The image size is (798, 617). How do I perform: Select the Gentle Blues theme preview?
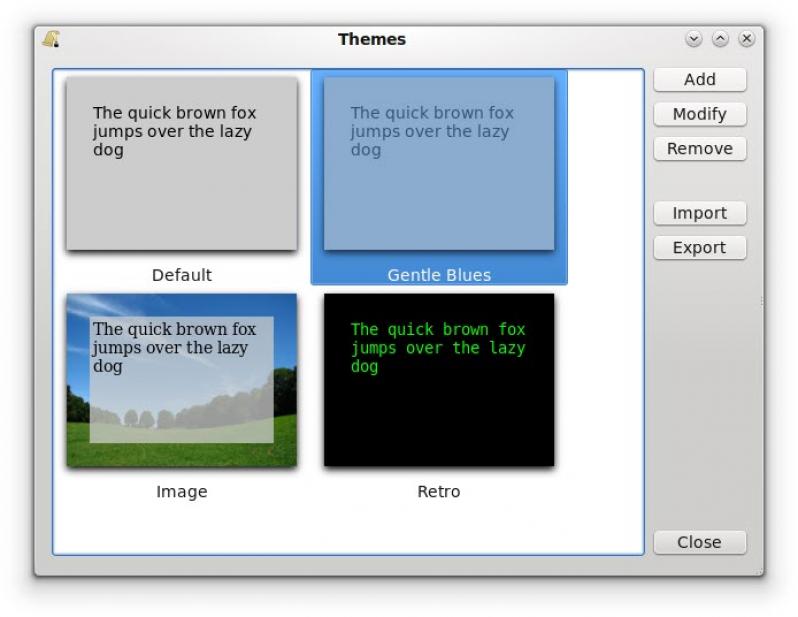[x=438, y=163]
